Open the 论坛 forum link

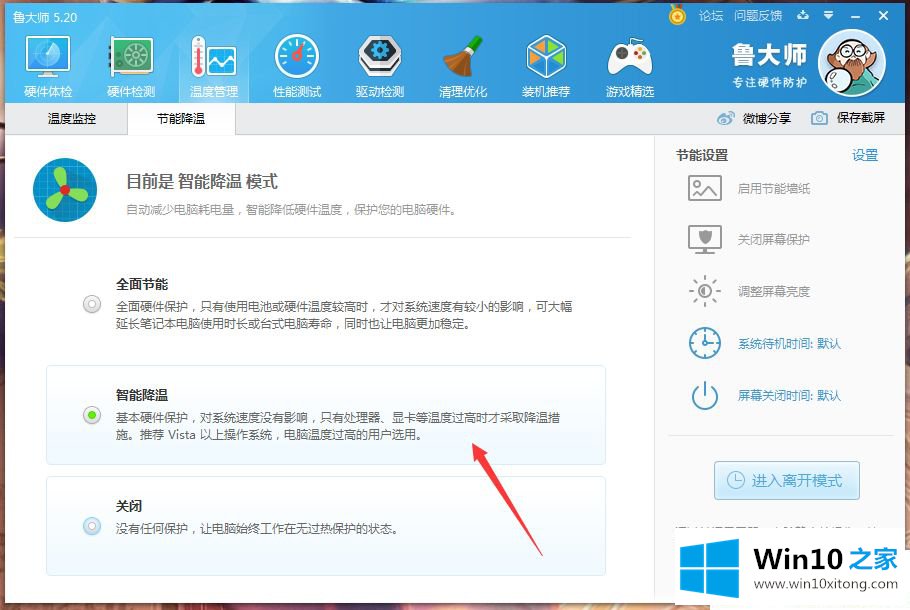point(710,16)
